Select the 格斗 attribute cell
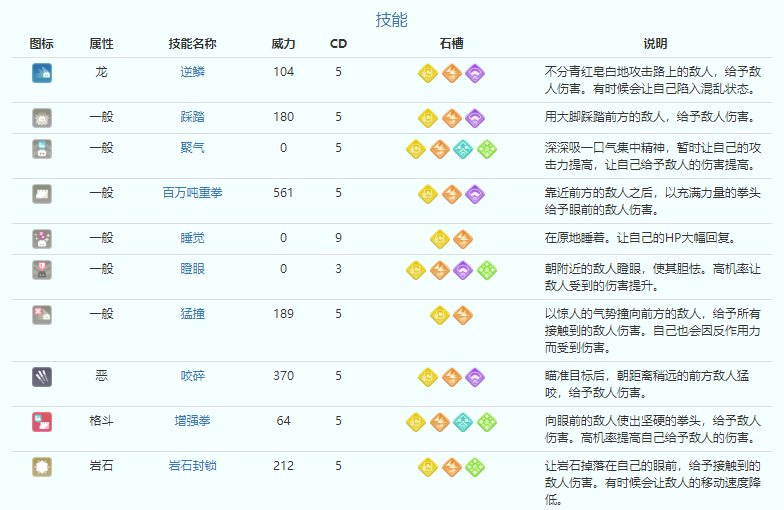This screenshot has height=510, width=784. coord(102,421)
